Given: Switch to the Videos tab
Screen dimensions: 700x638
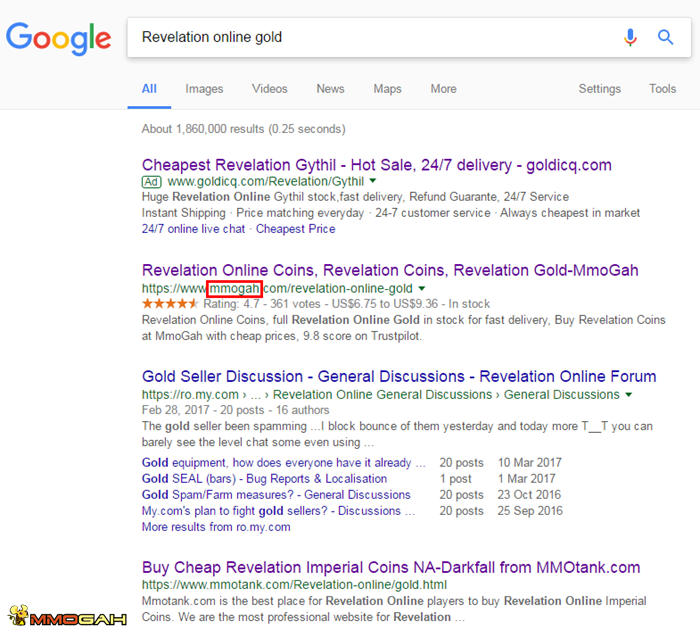Looking at the screenshot, I should (270, 89).
